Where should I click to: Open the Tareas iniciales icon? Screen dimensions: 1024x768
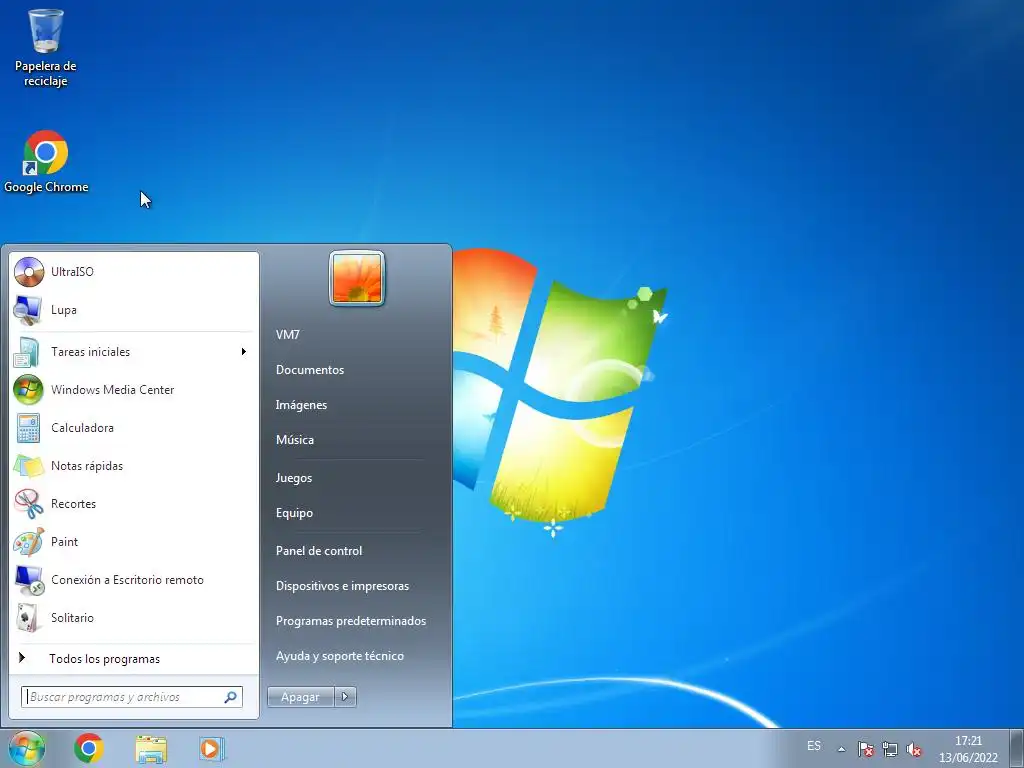click(28, 352)
